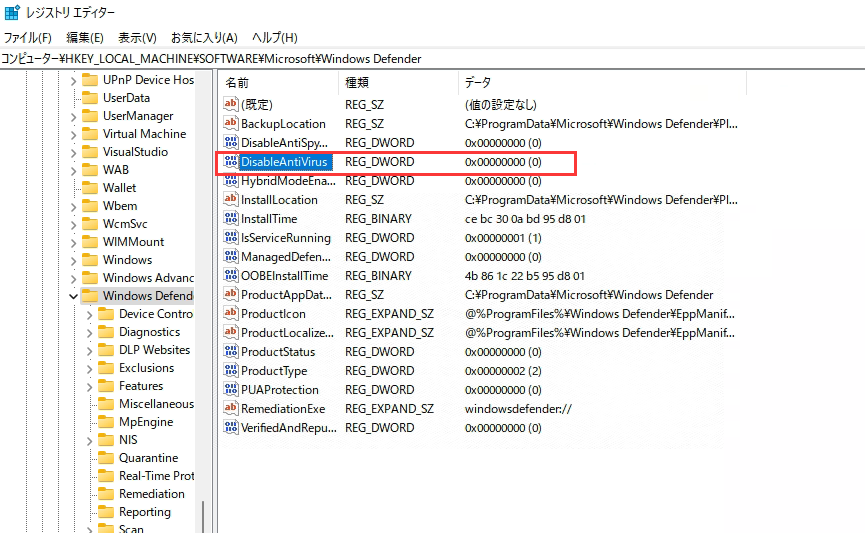Viewport: 865px width, 533px height.
Task: Select the Reporting folder icon
Action: [x=105, y=511]
